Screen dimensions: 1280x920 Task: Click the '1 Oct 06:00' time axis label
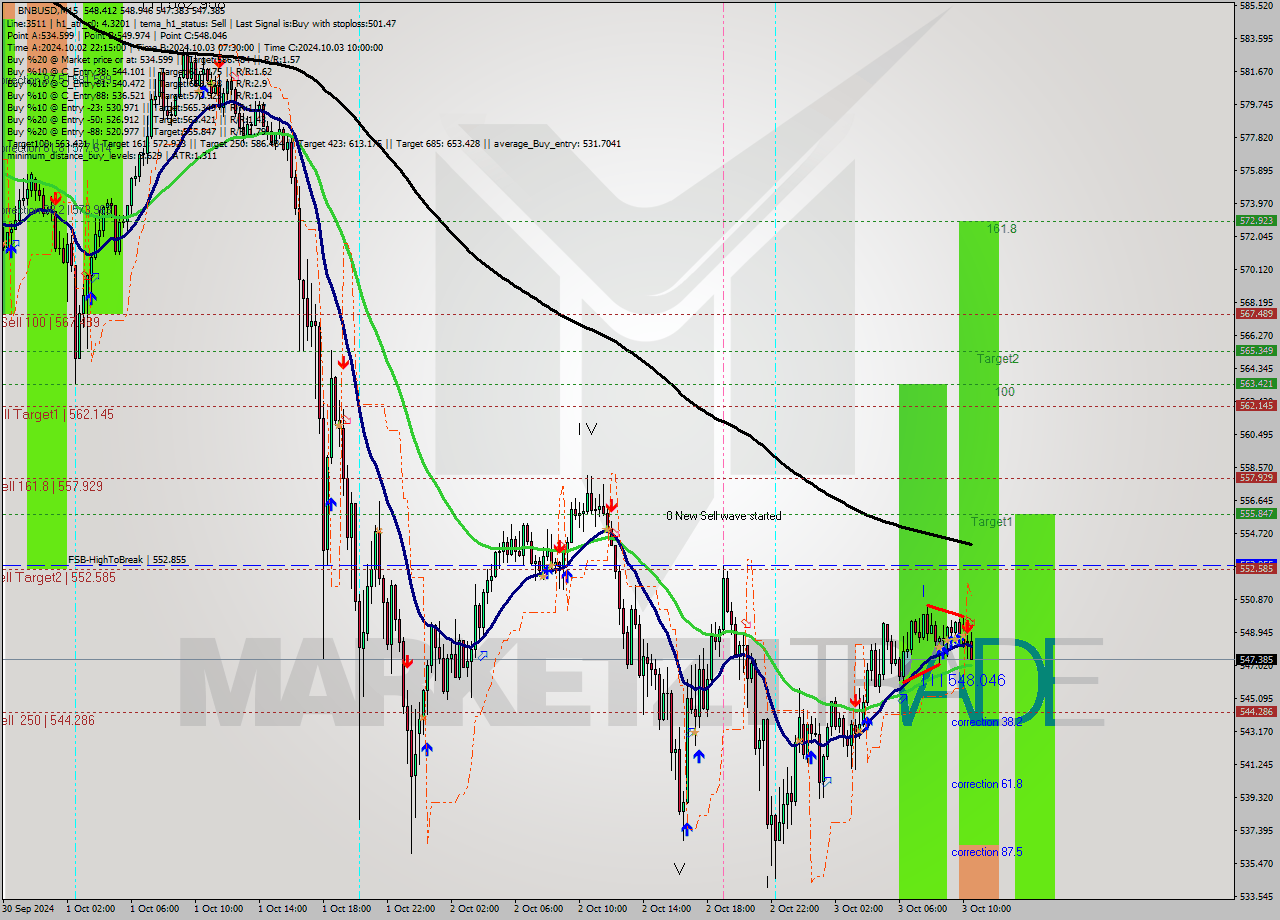(155, 909)
